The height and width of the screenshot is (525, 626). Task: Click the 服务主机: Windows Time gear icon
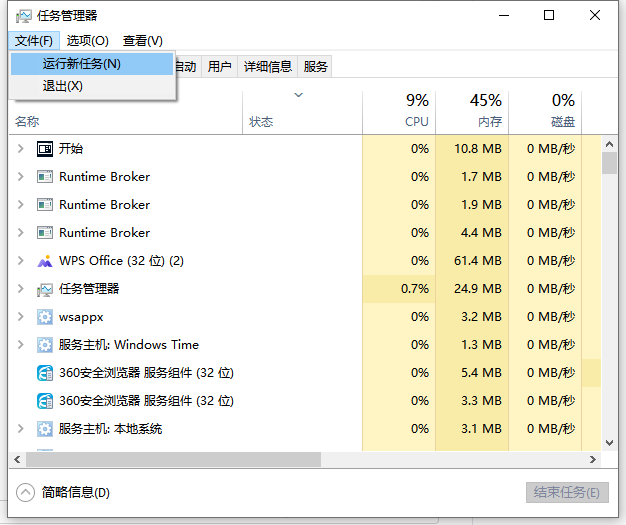[x=45, y=345]
